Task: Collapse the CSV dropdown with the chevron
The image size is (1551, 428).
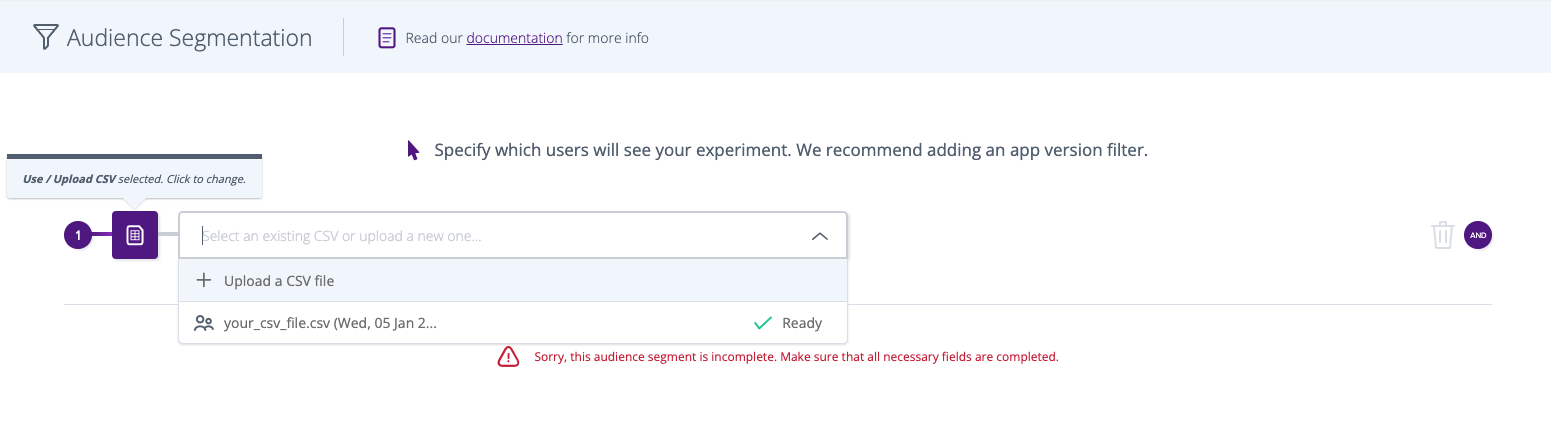Action: 819,237
